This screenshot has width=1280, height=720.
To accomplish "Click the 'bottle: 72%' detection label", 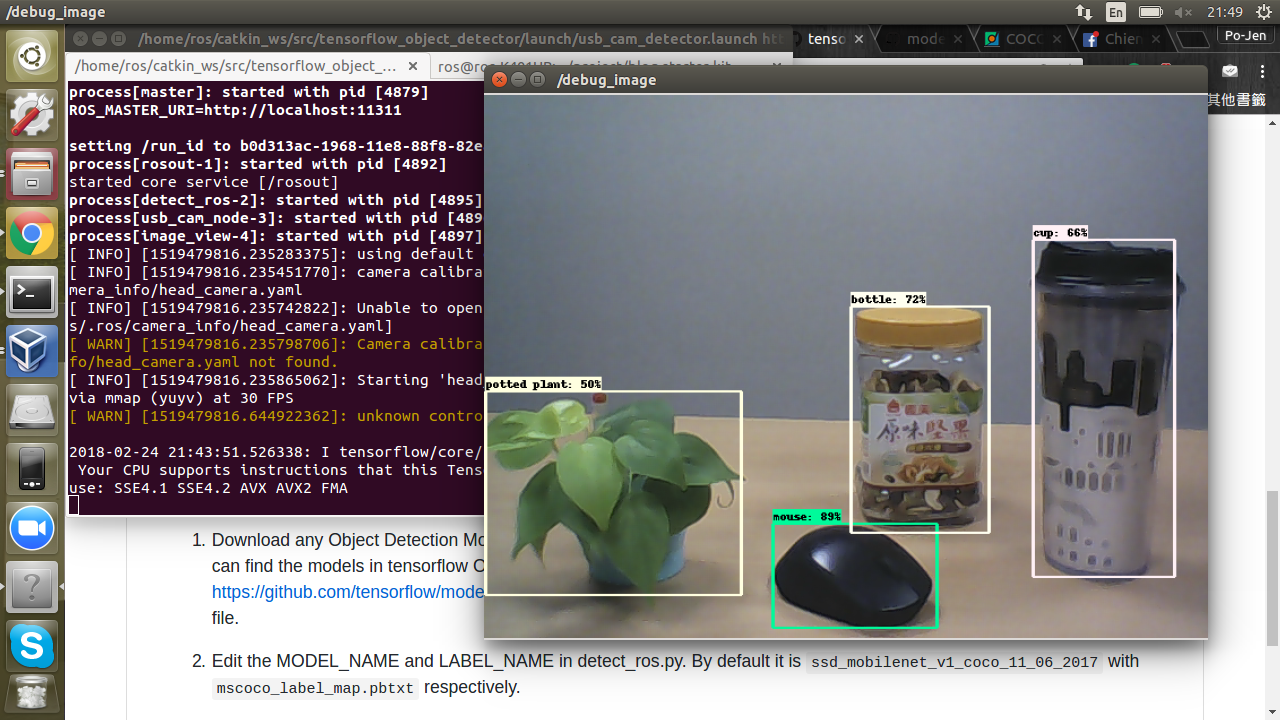I will pyautogui.click(x=889, y=299).
